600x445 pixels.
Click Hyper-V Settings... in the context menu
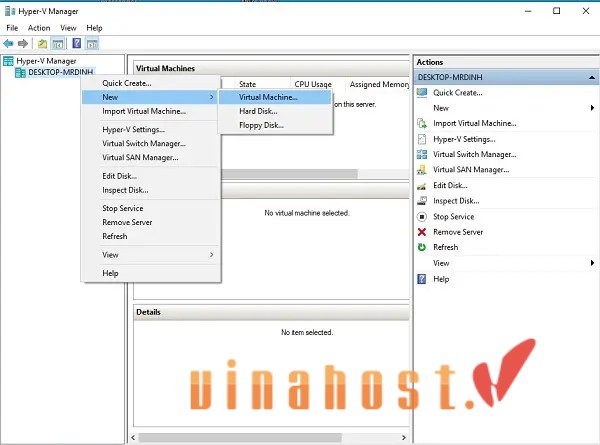point(133,129)
